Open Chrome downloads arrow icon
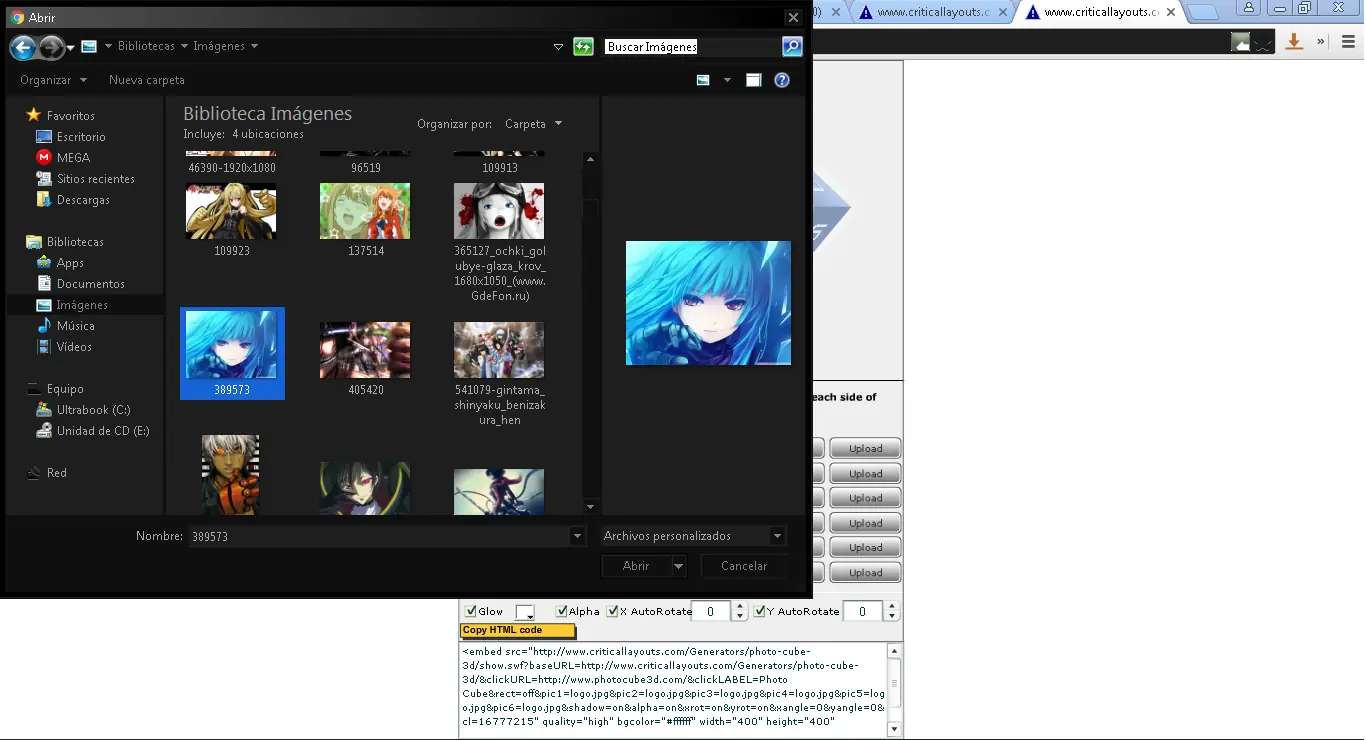This screenshot has width=1366, height=740. tap(1294, 41)
